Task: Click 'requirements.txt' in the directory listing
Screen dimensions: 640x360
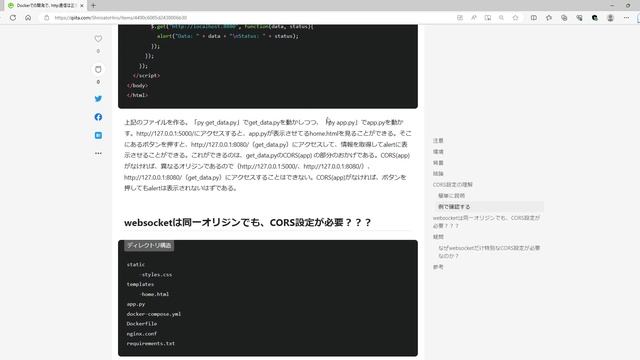Action: pos(151,343)
